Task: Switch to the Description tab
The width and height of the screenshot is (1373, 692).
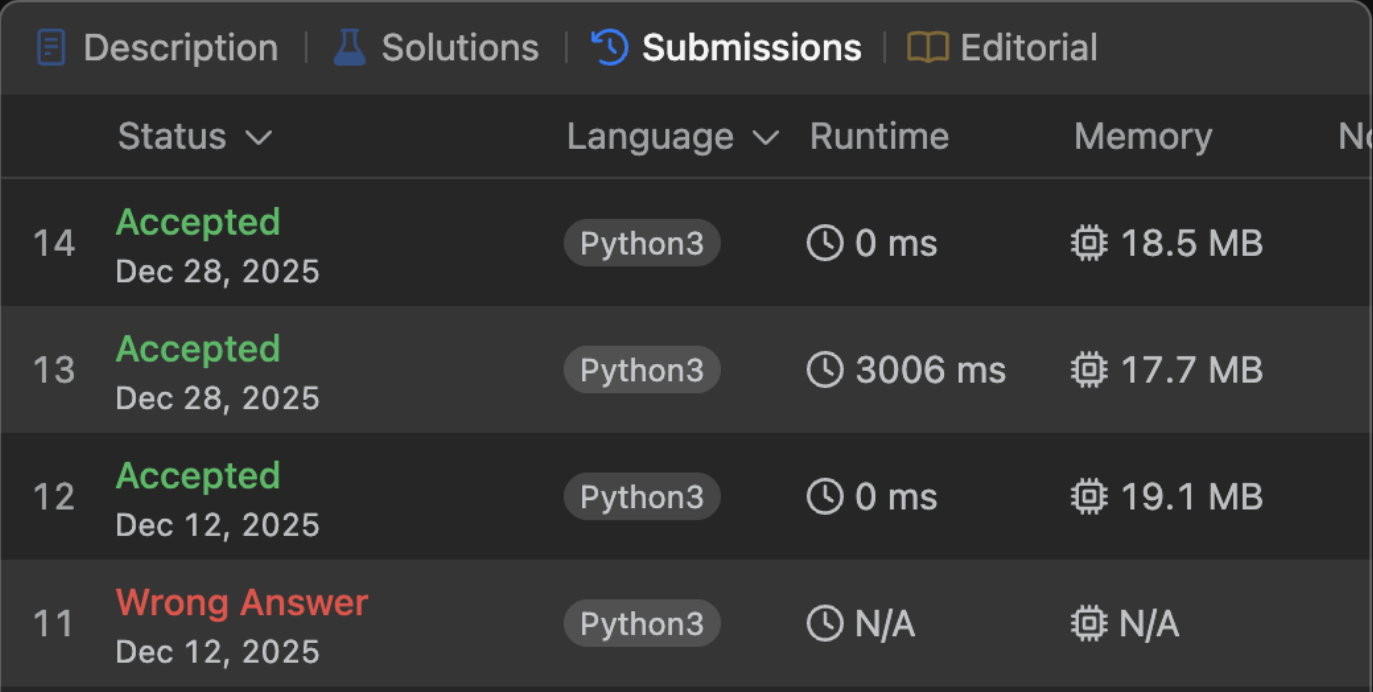Action: click(x=180, y=48)
